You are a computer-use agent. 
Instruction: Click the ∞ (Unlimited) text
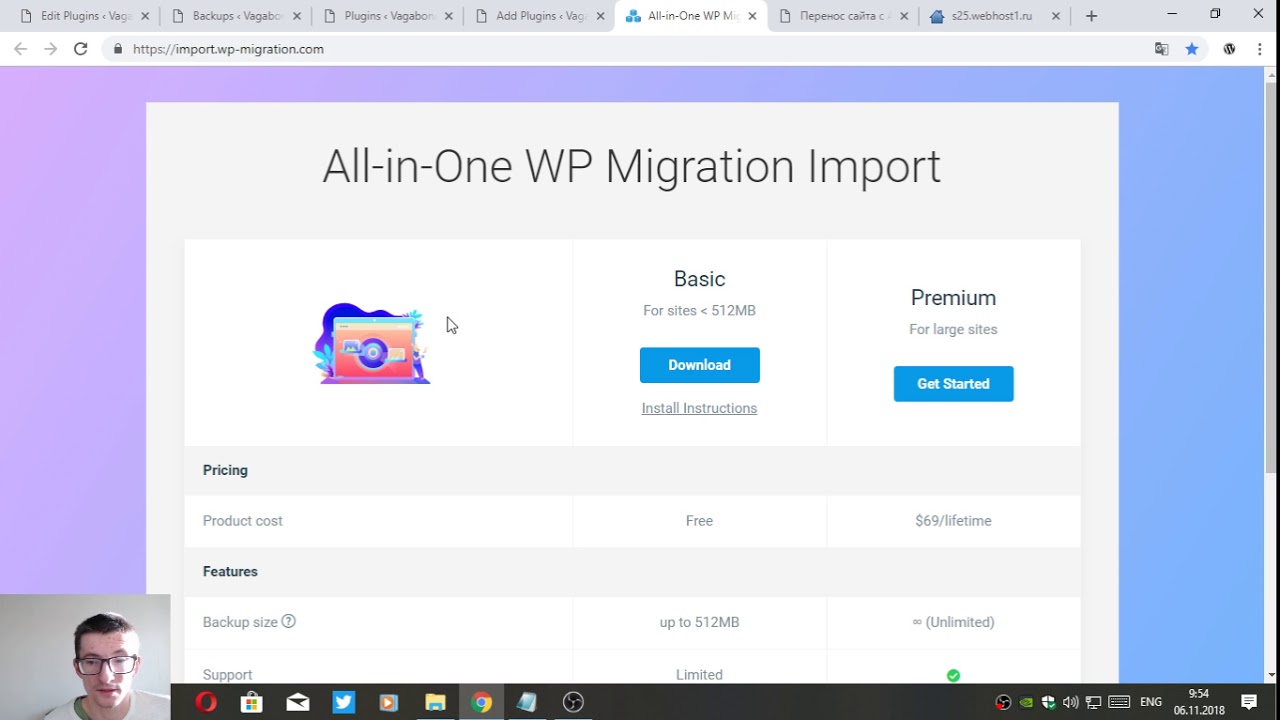point(953,622)
